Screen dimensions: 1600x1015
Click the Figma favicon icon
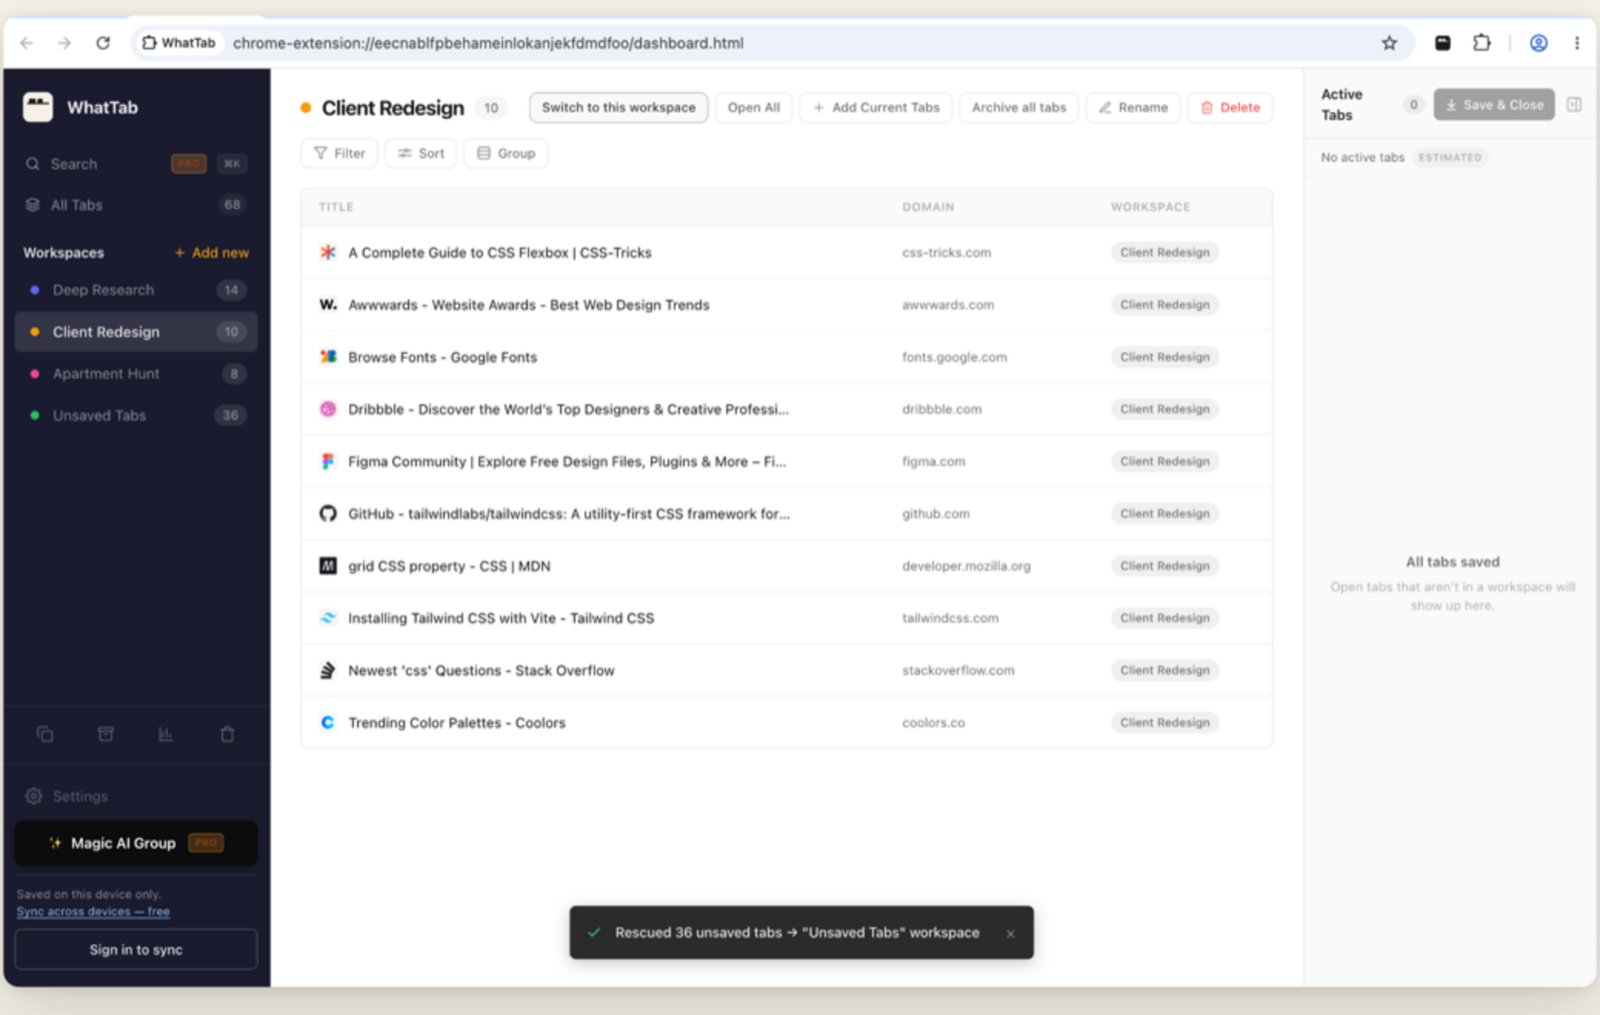coord(328,461)
